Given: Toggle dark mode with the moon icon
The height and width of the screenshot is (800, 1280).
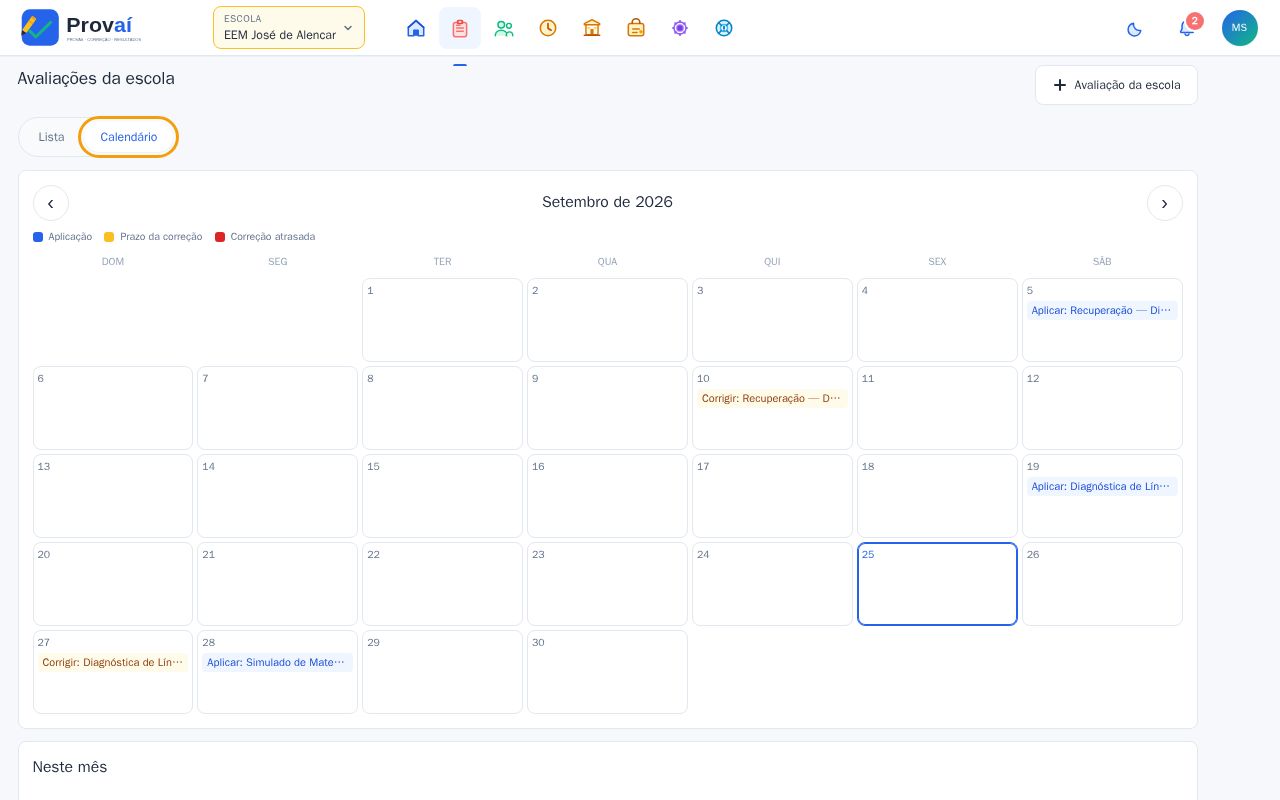Looking at the screenshot, I should coord(1134,29).
